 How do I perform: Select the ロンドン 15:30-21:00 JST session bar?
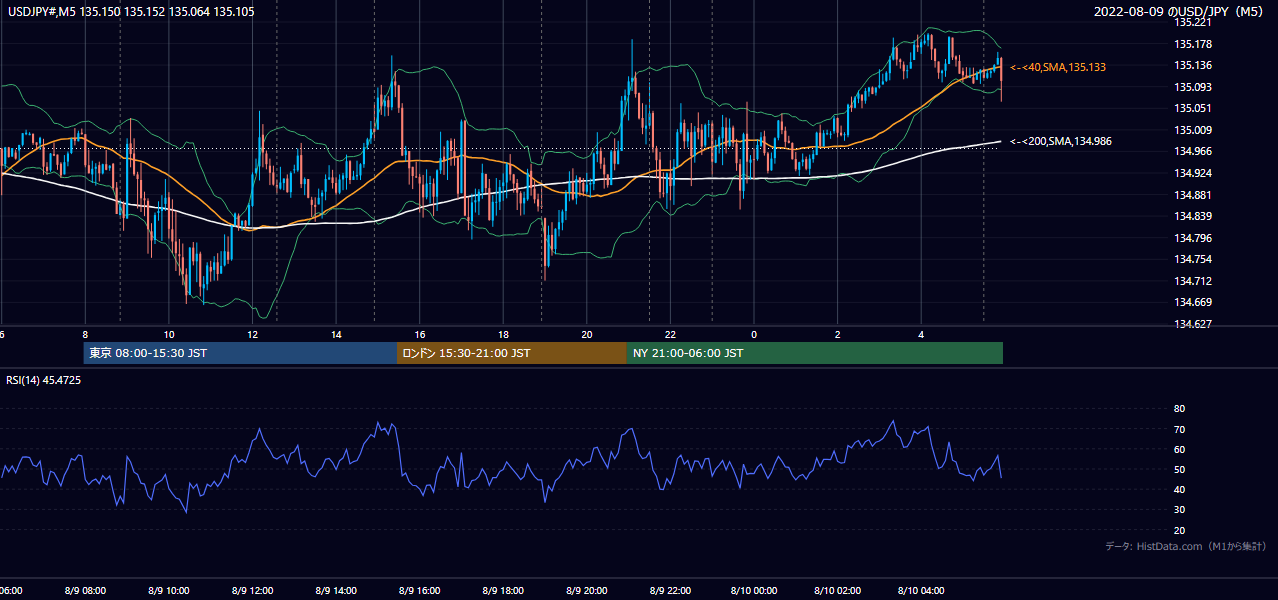pos(512,353)
